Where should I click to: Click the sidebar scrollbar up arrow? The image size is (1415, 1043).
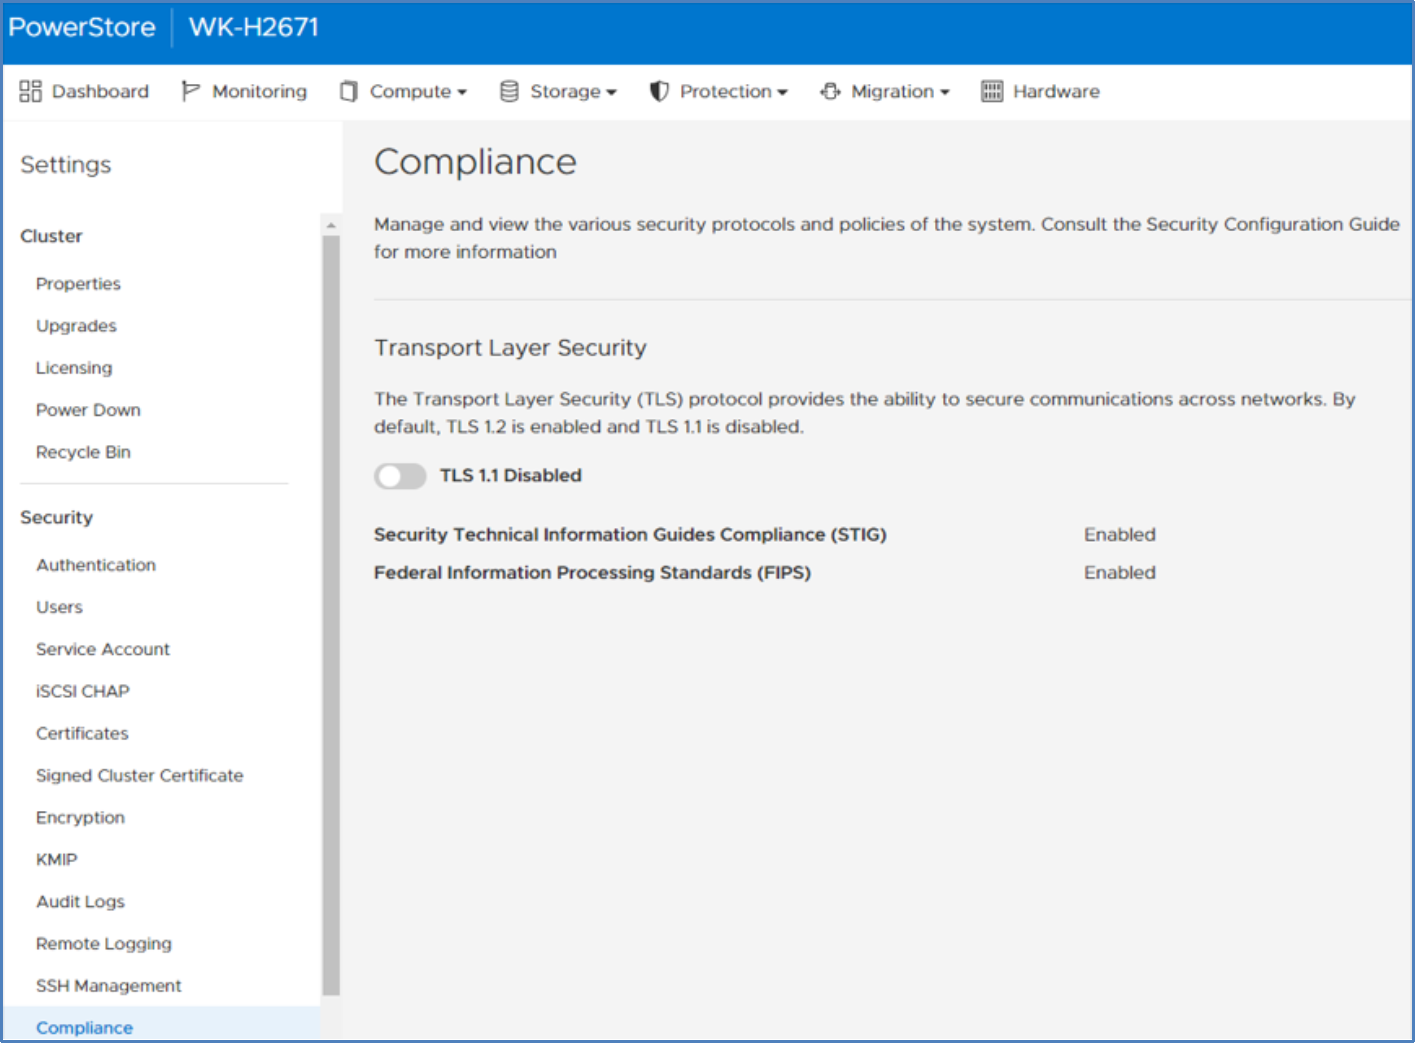pos(331,225)
